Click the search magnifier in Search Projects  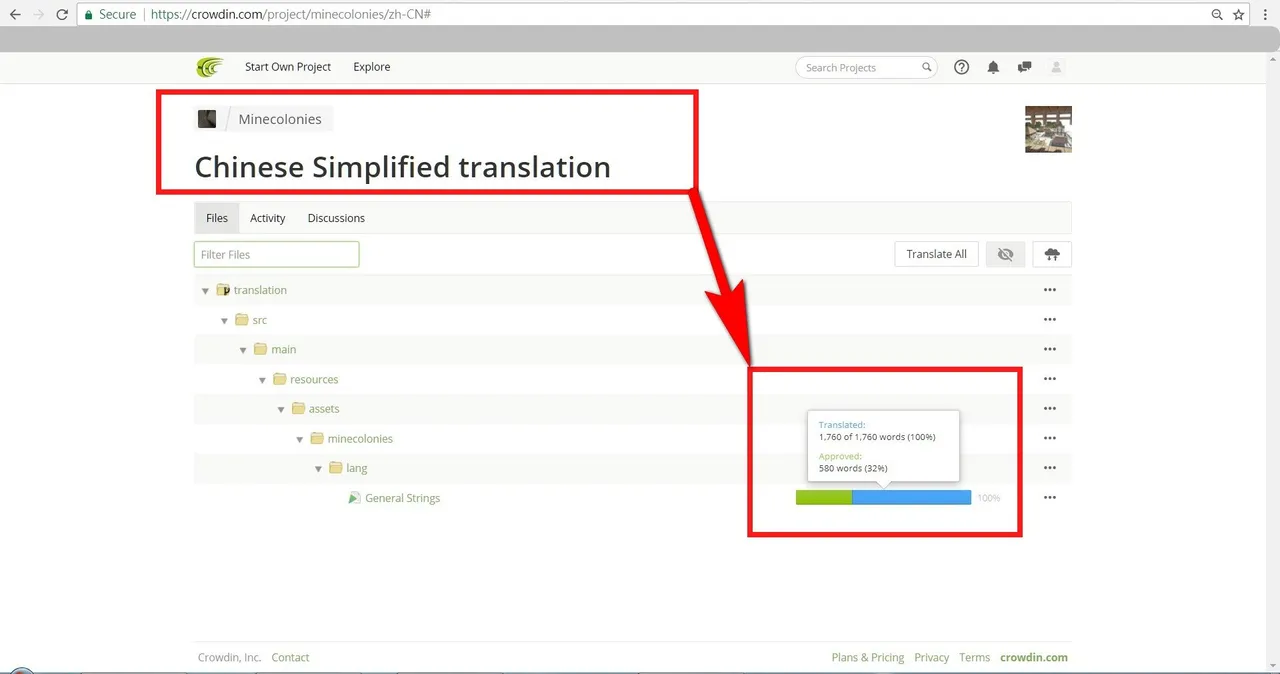point(926,67)
